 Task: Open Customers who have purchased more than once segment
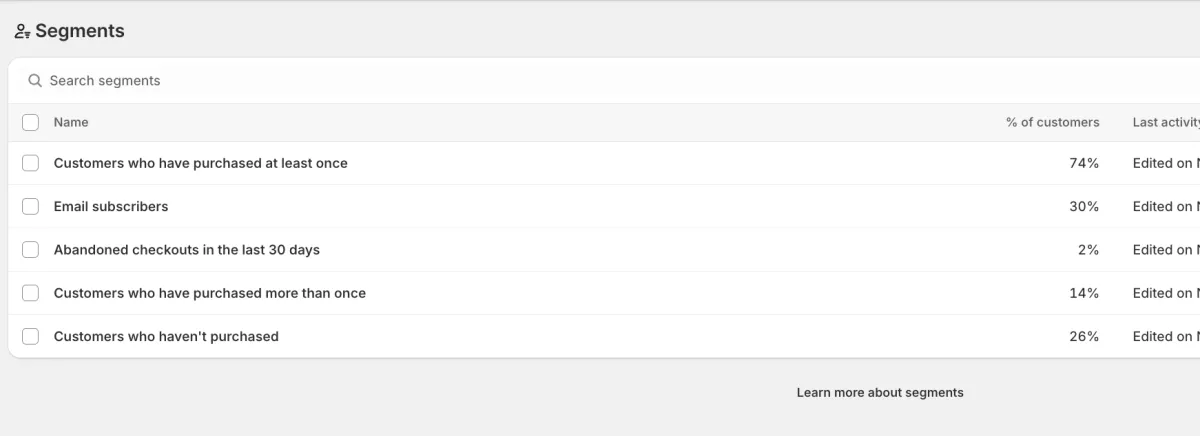click(x=209, y=293)
